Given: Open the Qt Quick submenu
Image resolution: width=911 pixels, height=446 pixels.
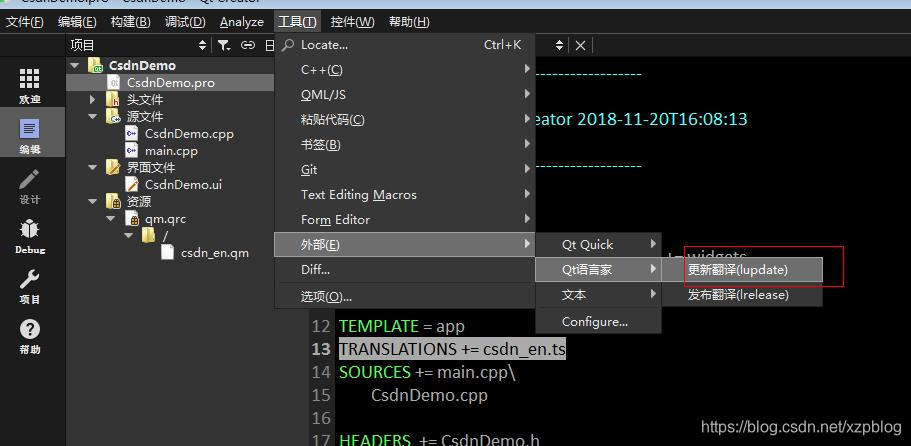Looking at the screenshot, I should (x=598, y=244).
